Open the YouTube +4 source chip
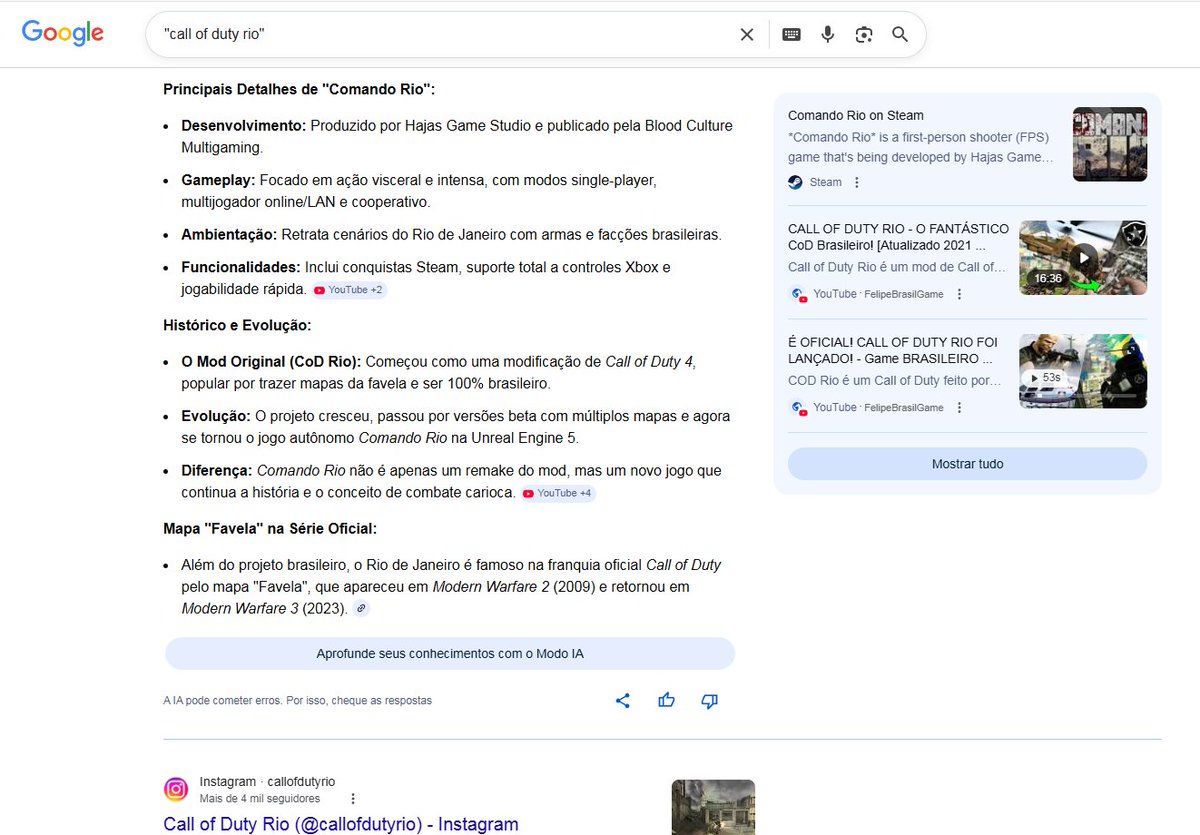 [x=558, y=493]
